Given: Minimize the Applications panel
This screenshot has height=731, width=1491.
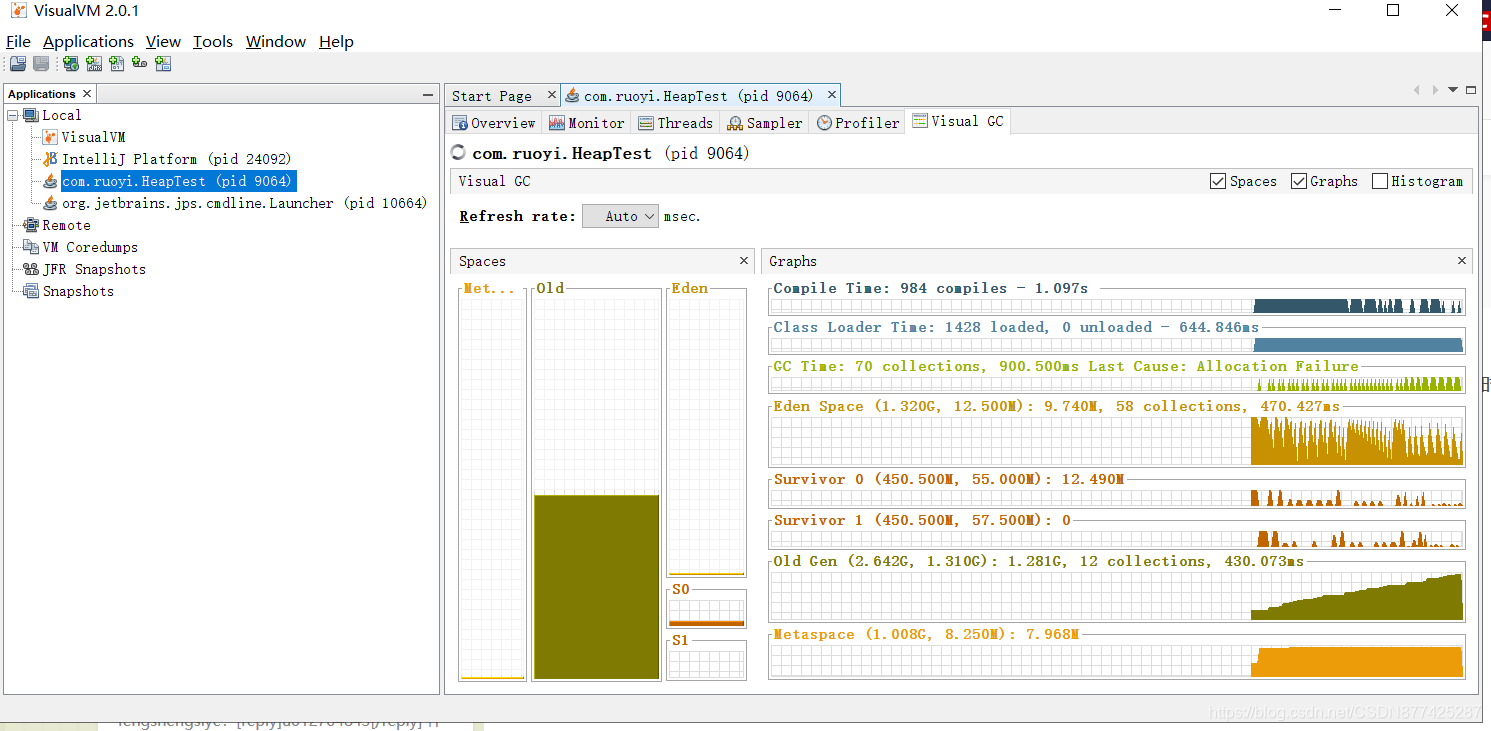Looking at the screenshot, I should (428, 94).
